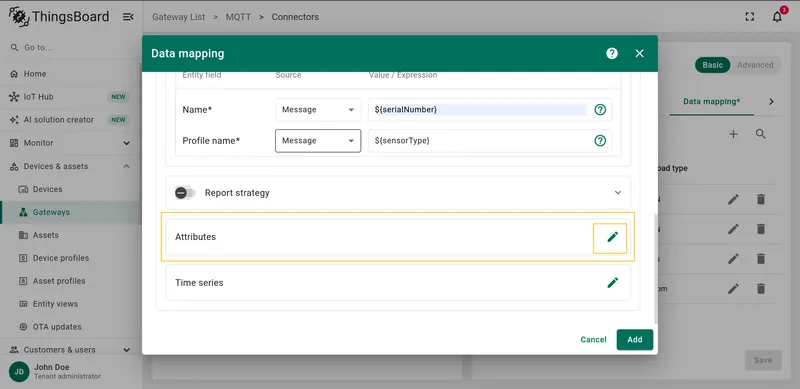This screenshot has width=800, height=389.
Task: Expand the Report strategy section
Action: pyautogui.click(x=618, y=193)
